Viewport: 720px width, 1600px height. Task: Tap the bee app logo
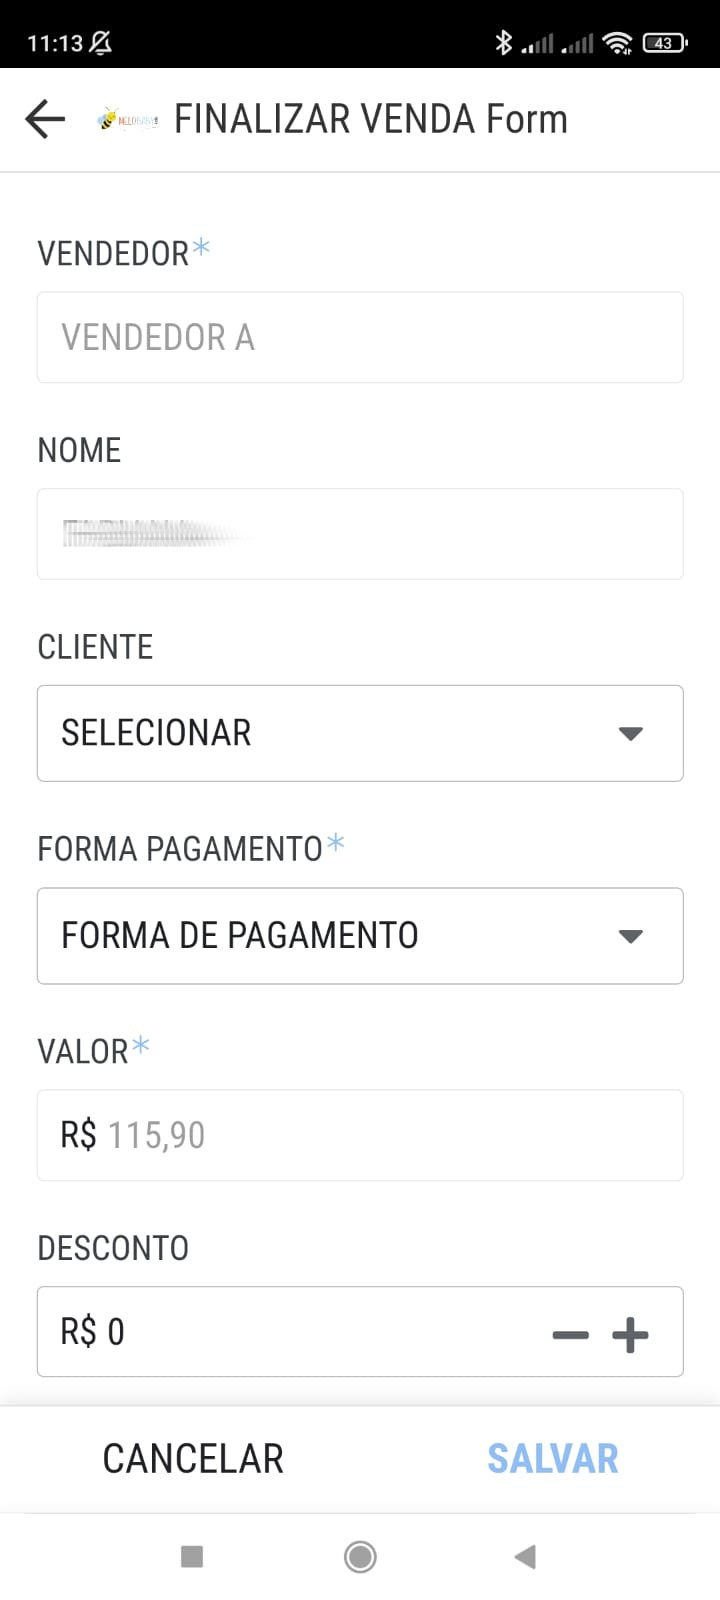click(x=127, y=120)
